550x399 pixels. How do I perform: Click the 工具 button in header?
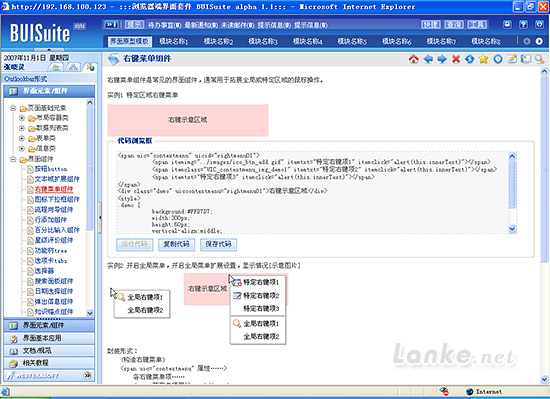(477, 25)
